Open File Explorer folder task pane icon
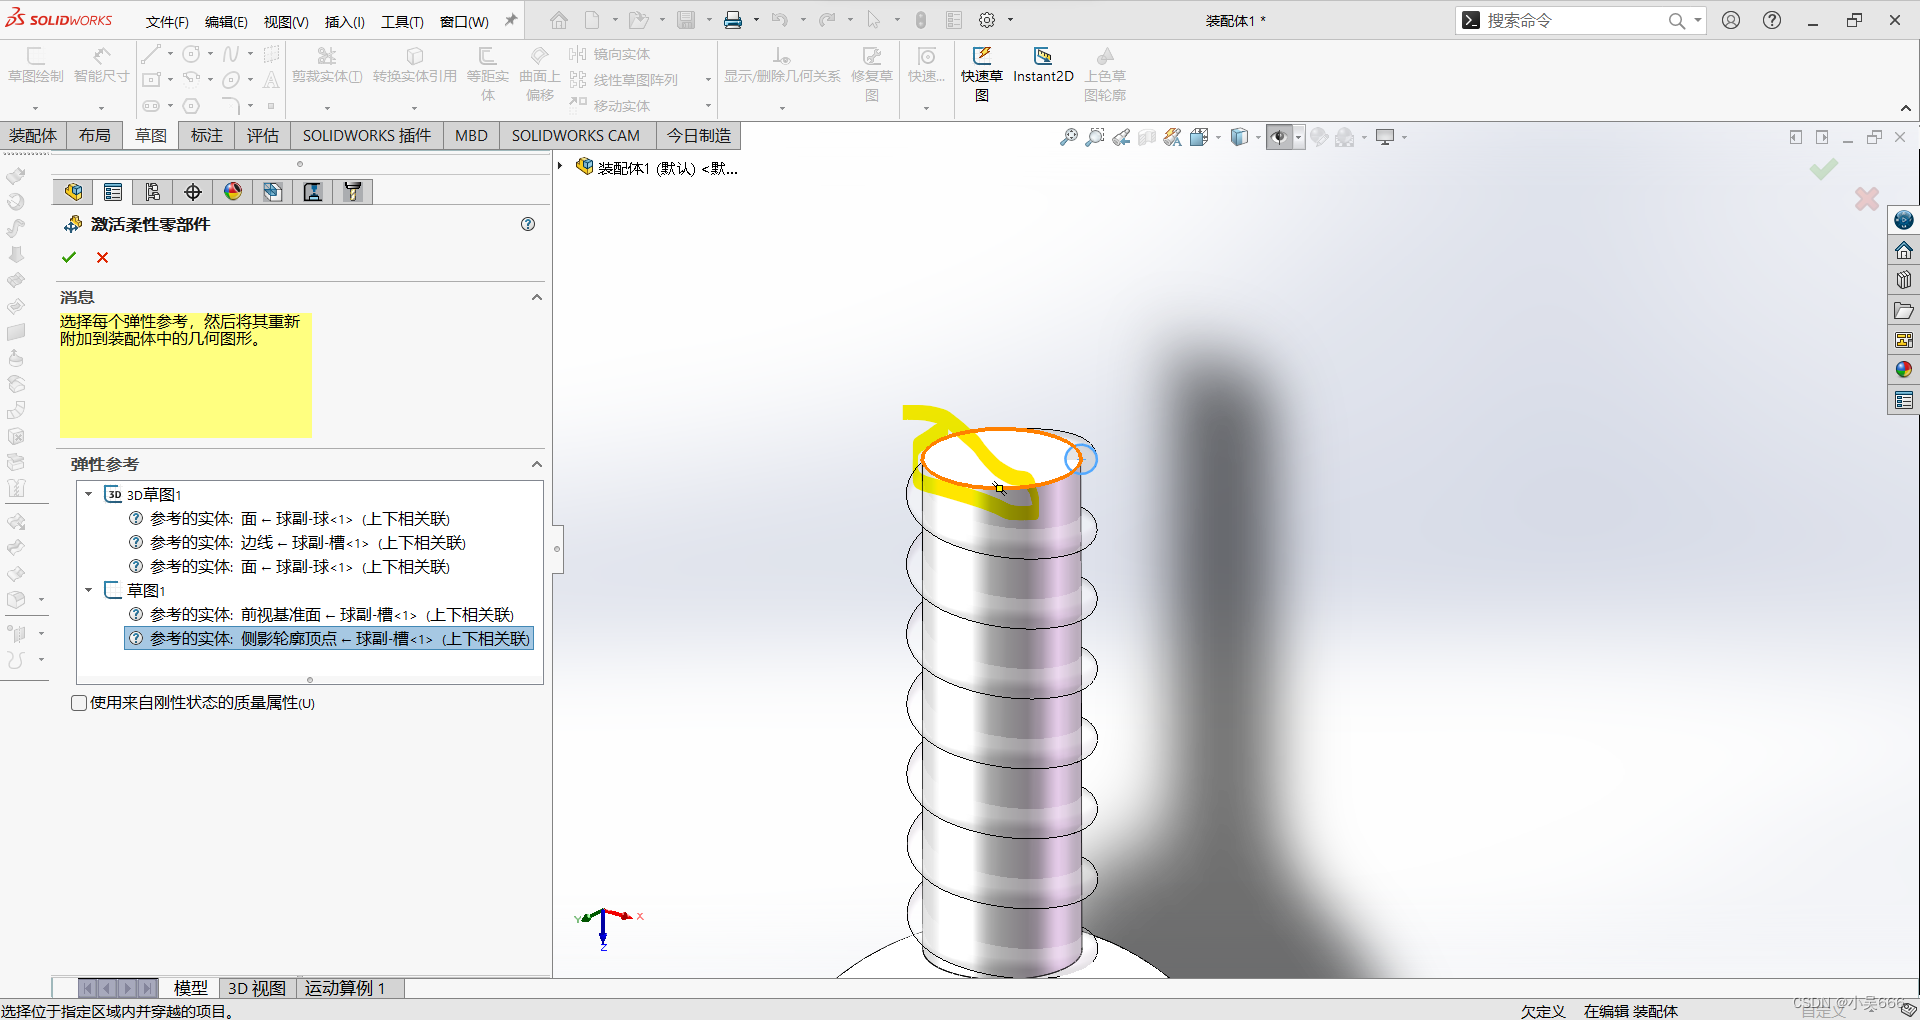1920x1020 pixels. 1904,310
